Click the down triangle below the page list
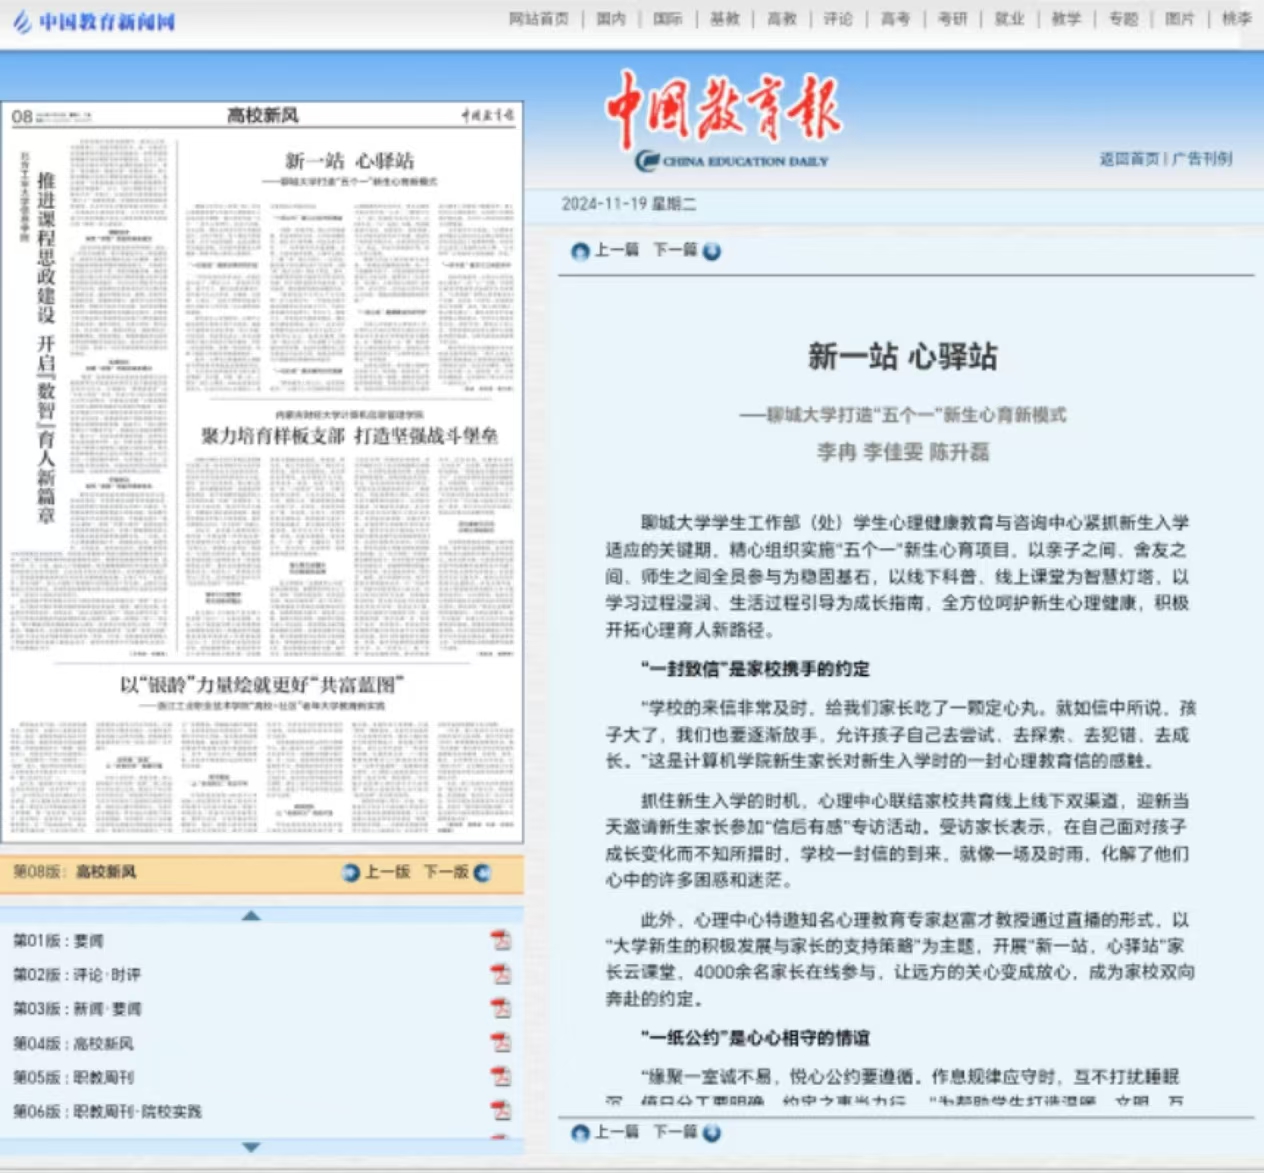This screenshot has height=1173, width=1264. (251, 1147)
